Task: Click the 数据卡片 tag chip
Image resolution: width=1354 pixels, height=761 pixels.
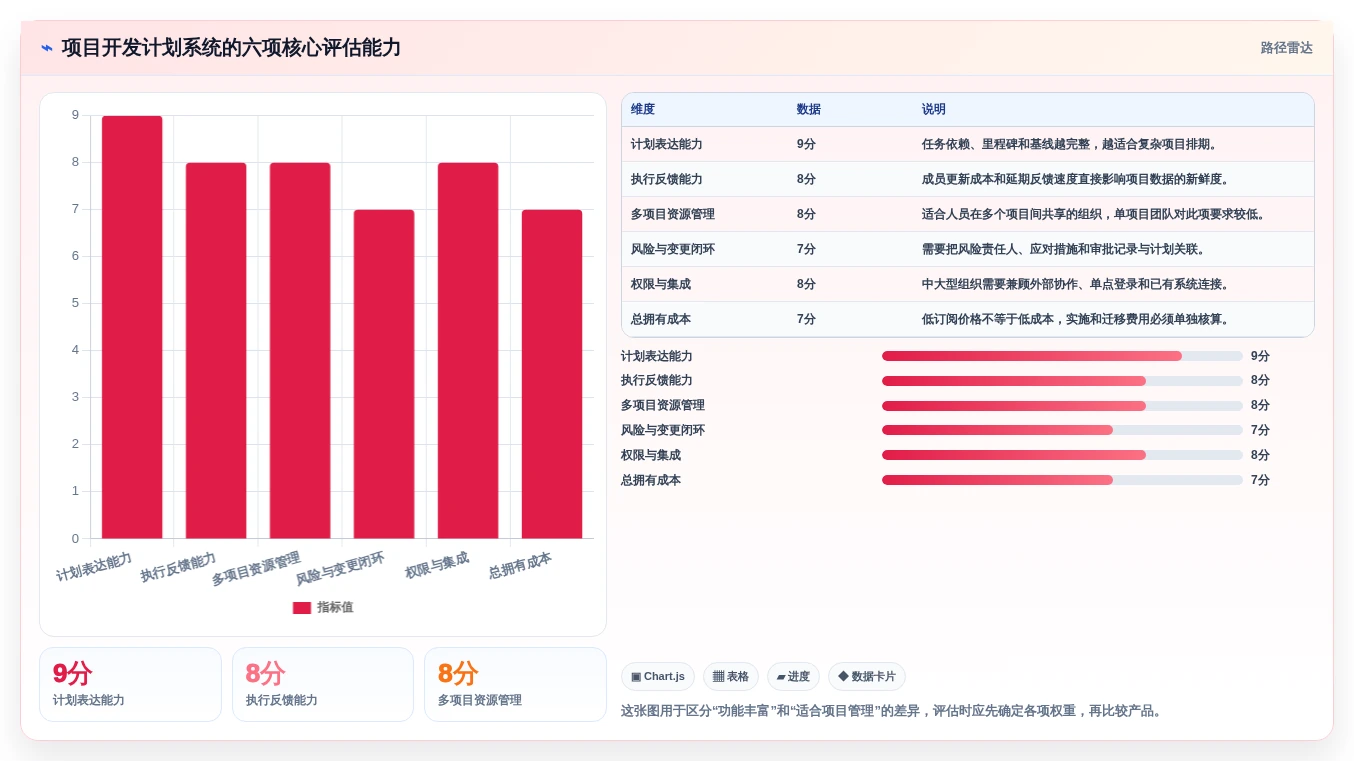Action: point(867,677)
